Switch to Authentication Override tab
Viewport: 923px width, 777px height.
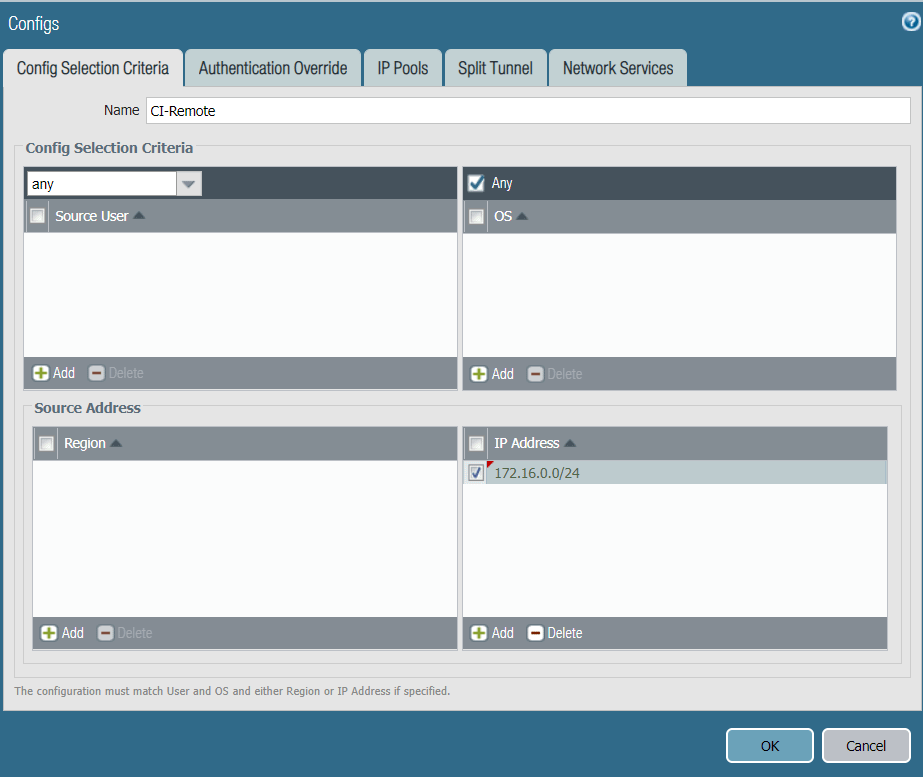[x=273, y=69]
